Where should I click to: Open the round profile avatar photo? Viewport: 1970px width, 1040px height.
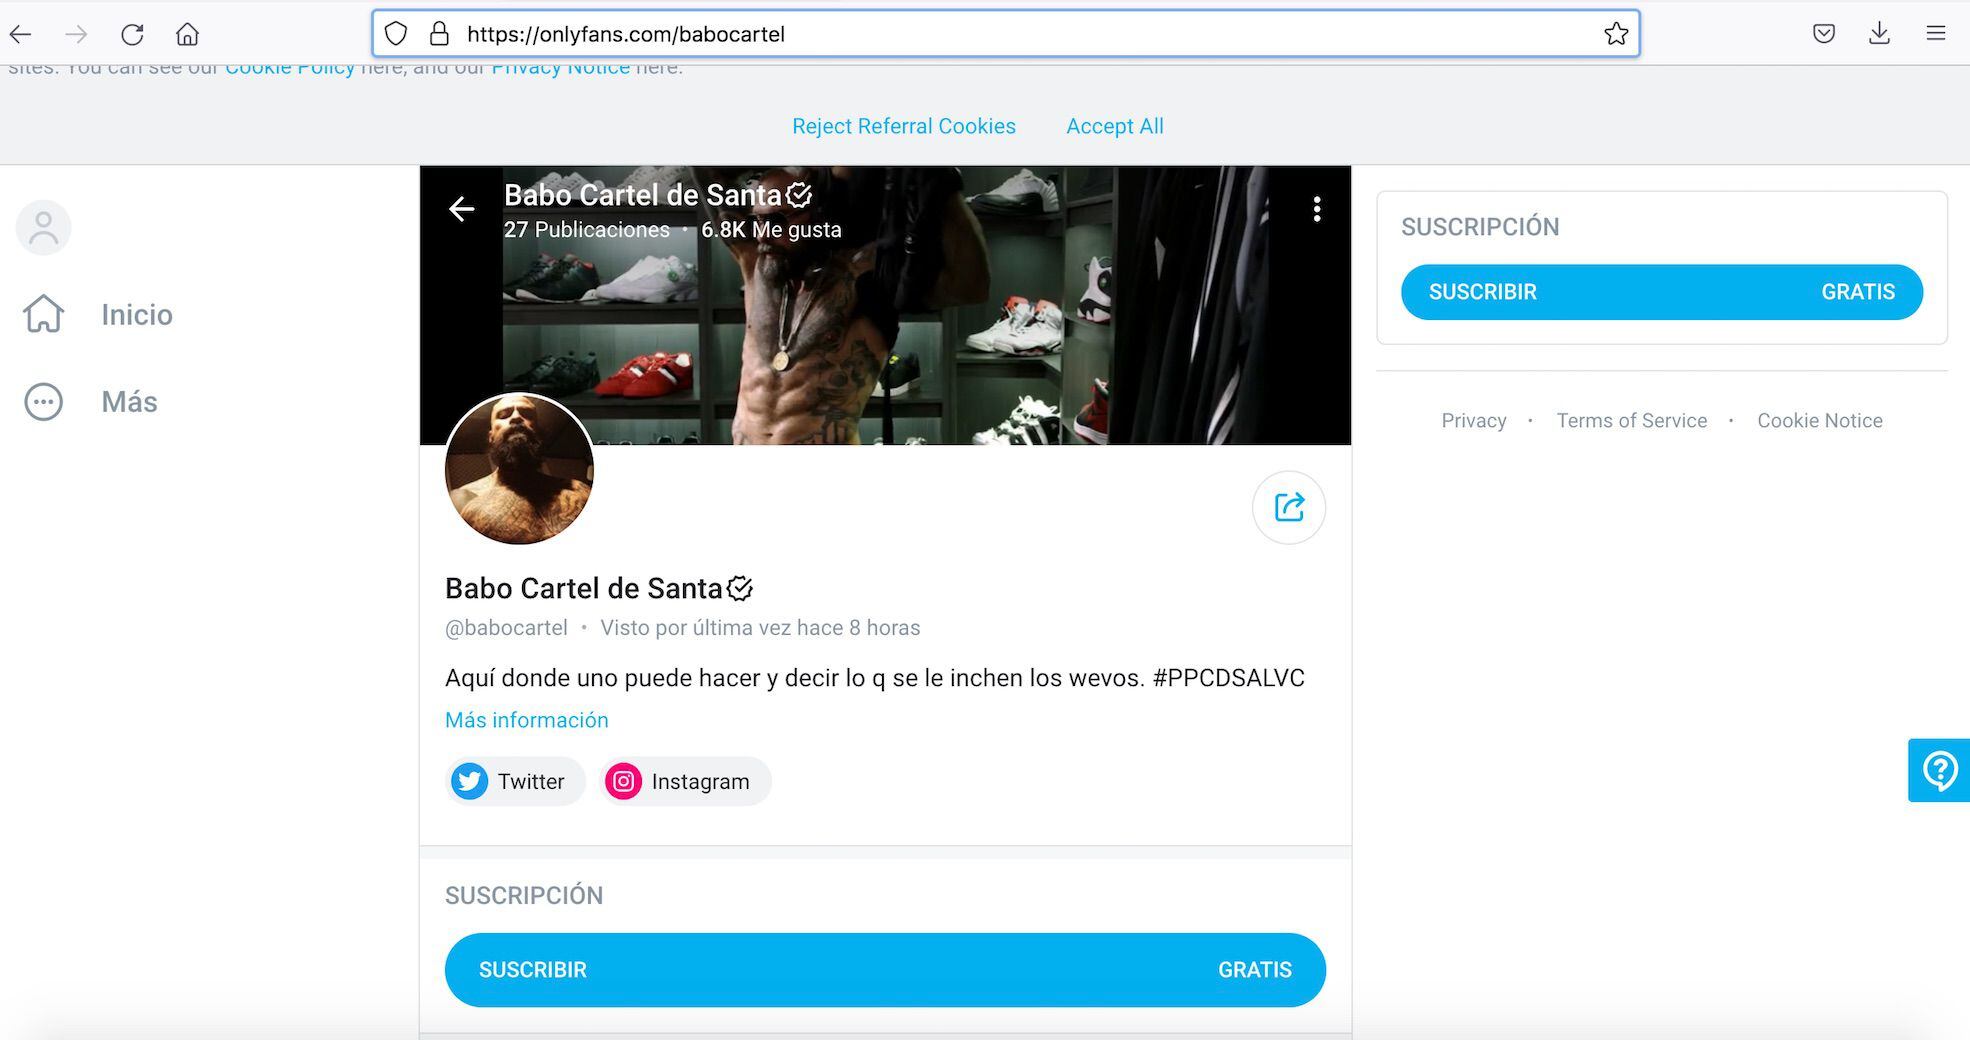coord(519,469)
